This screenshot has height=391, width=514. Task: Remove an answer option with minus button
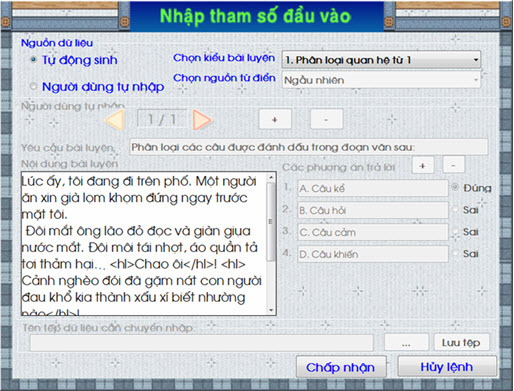click(x=453, y=165)
